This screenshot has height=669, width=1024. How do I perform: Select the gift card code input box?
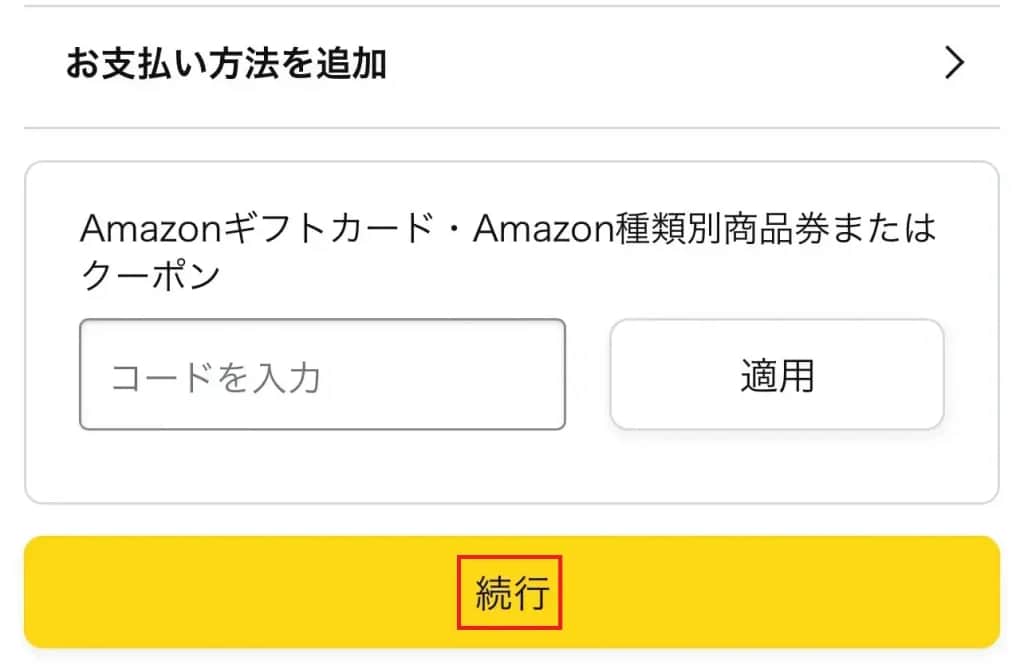pyautogui.click(x=322, y=375)
